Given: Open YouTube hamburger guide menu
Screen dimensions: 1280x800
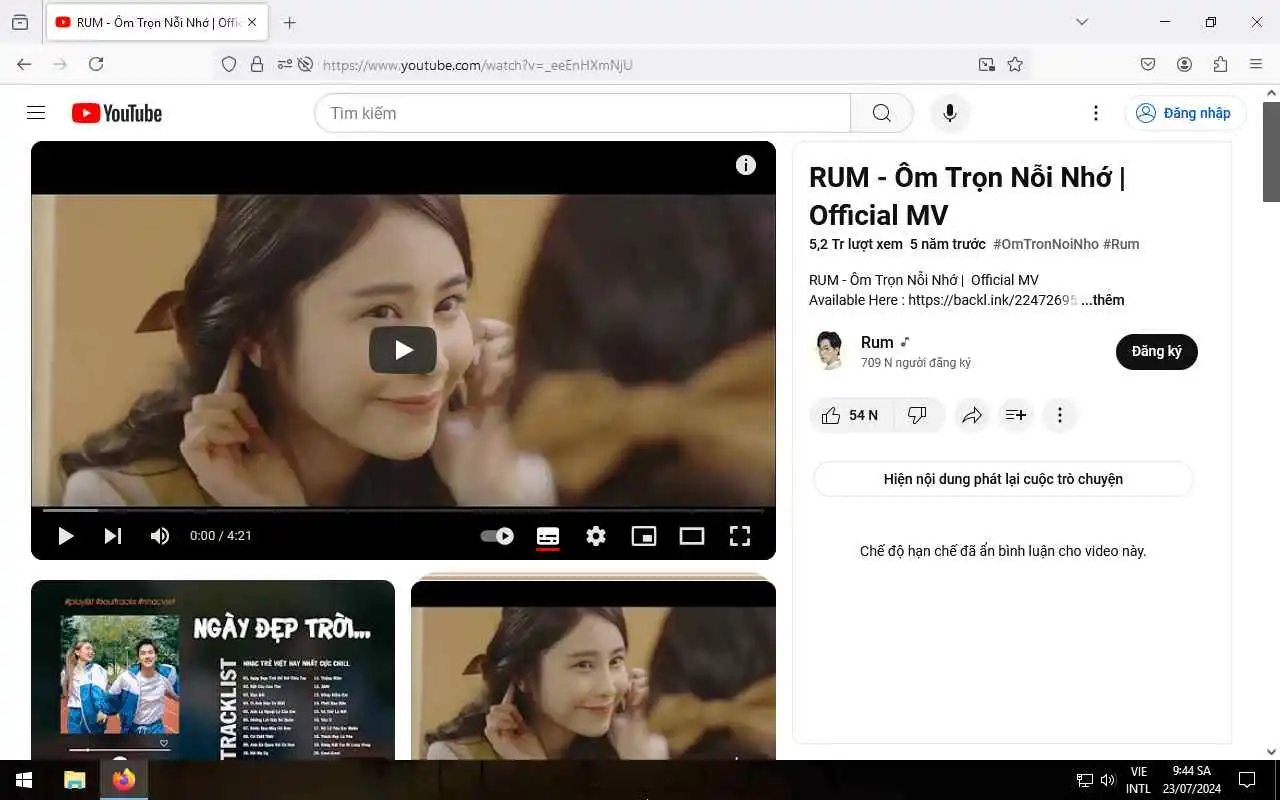Looking at the screenshot, I should coord(36,113).
